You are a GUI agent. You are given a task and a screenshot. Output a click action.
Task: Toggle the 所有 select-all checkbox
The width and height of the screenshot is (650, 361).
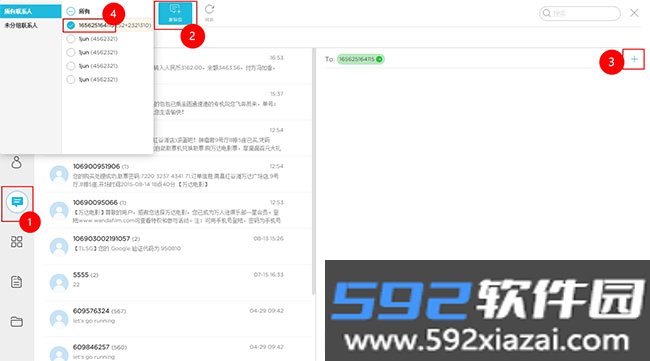71,11
